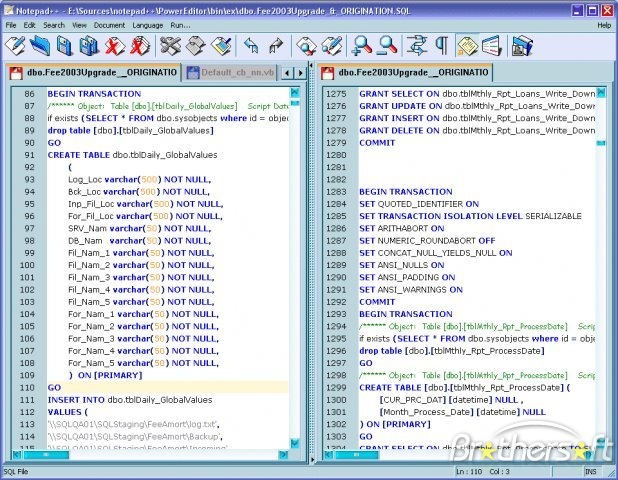Select left view dbo.Fee2003Upgrade tab
Screen dimensions: 618x480
coord(94,73)
